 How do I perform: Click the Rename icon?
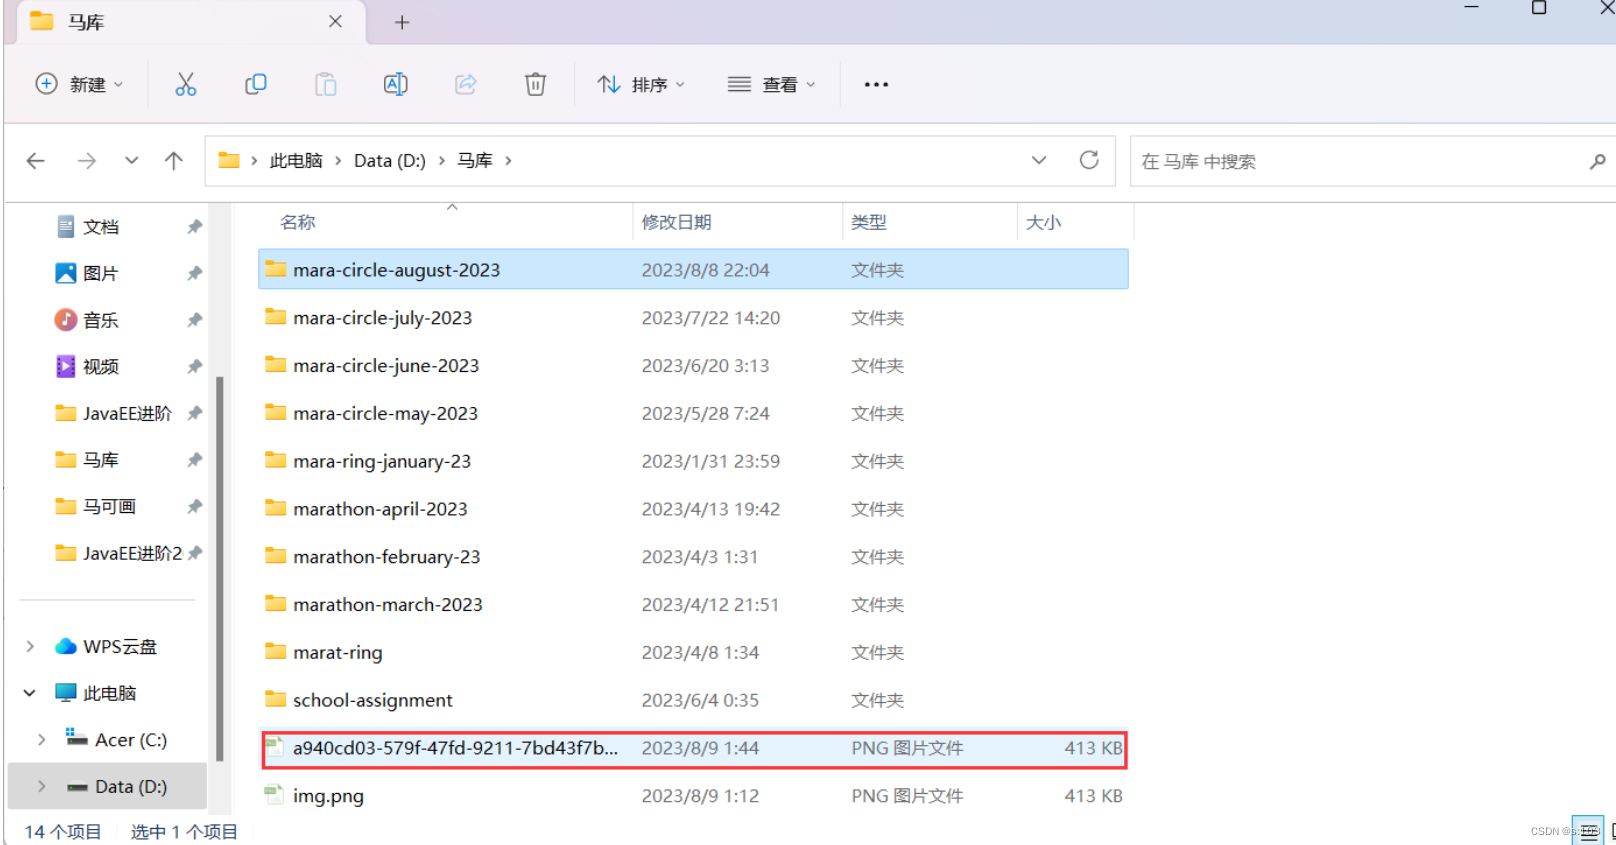point(396,84)
